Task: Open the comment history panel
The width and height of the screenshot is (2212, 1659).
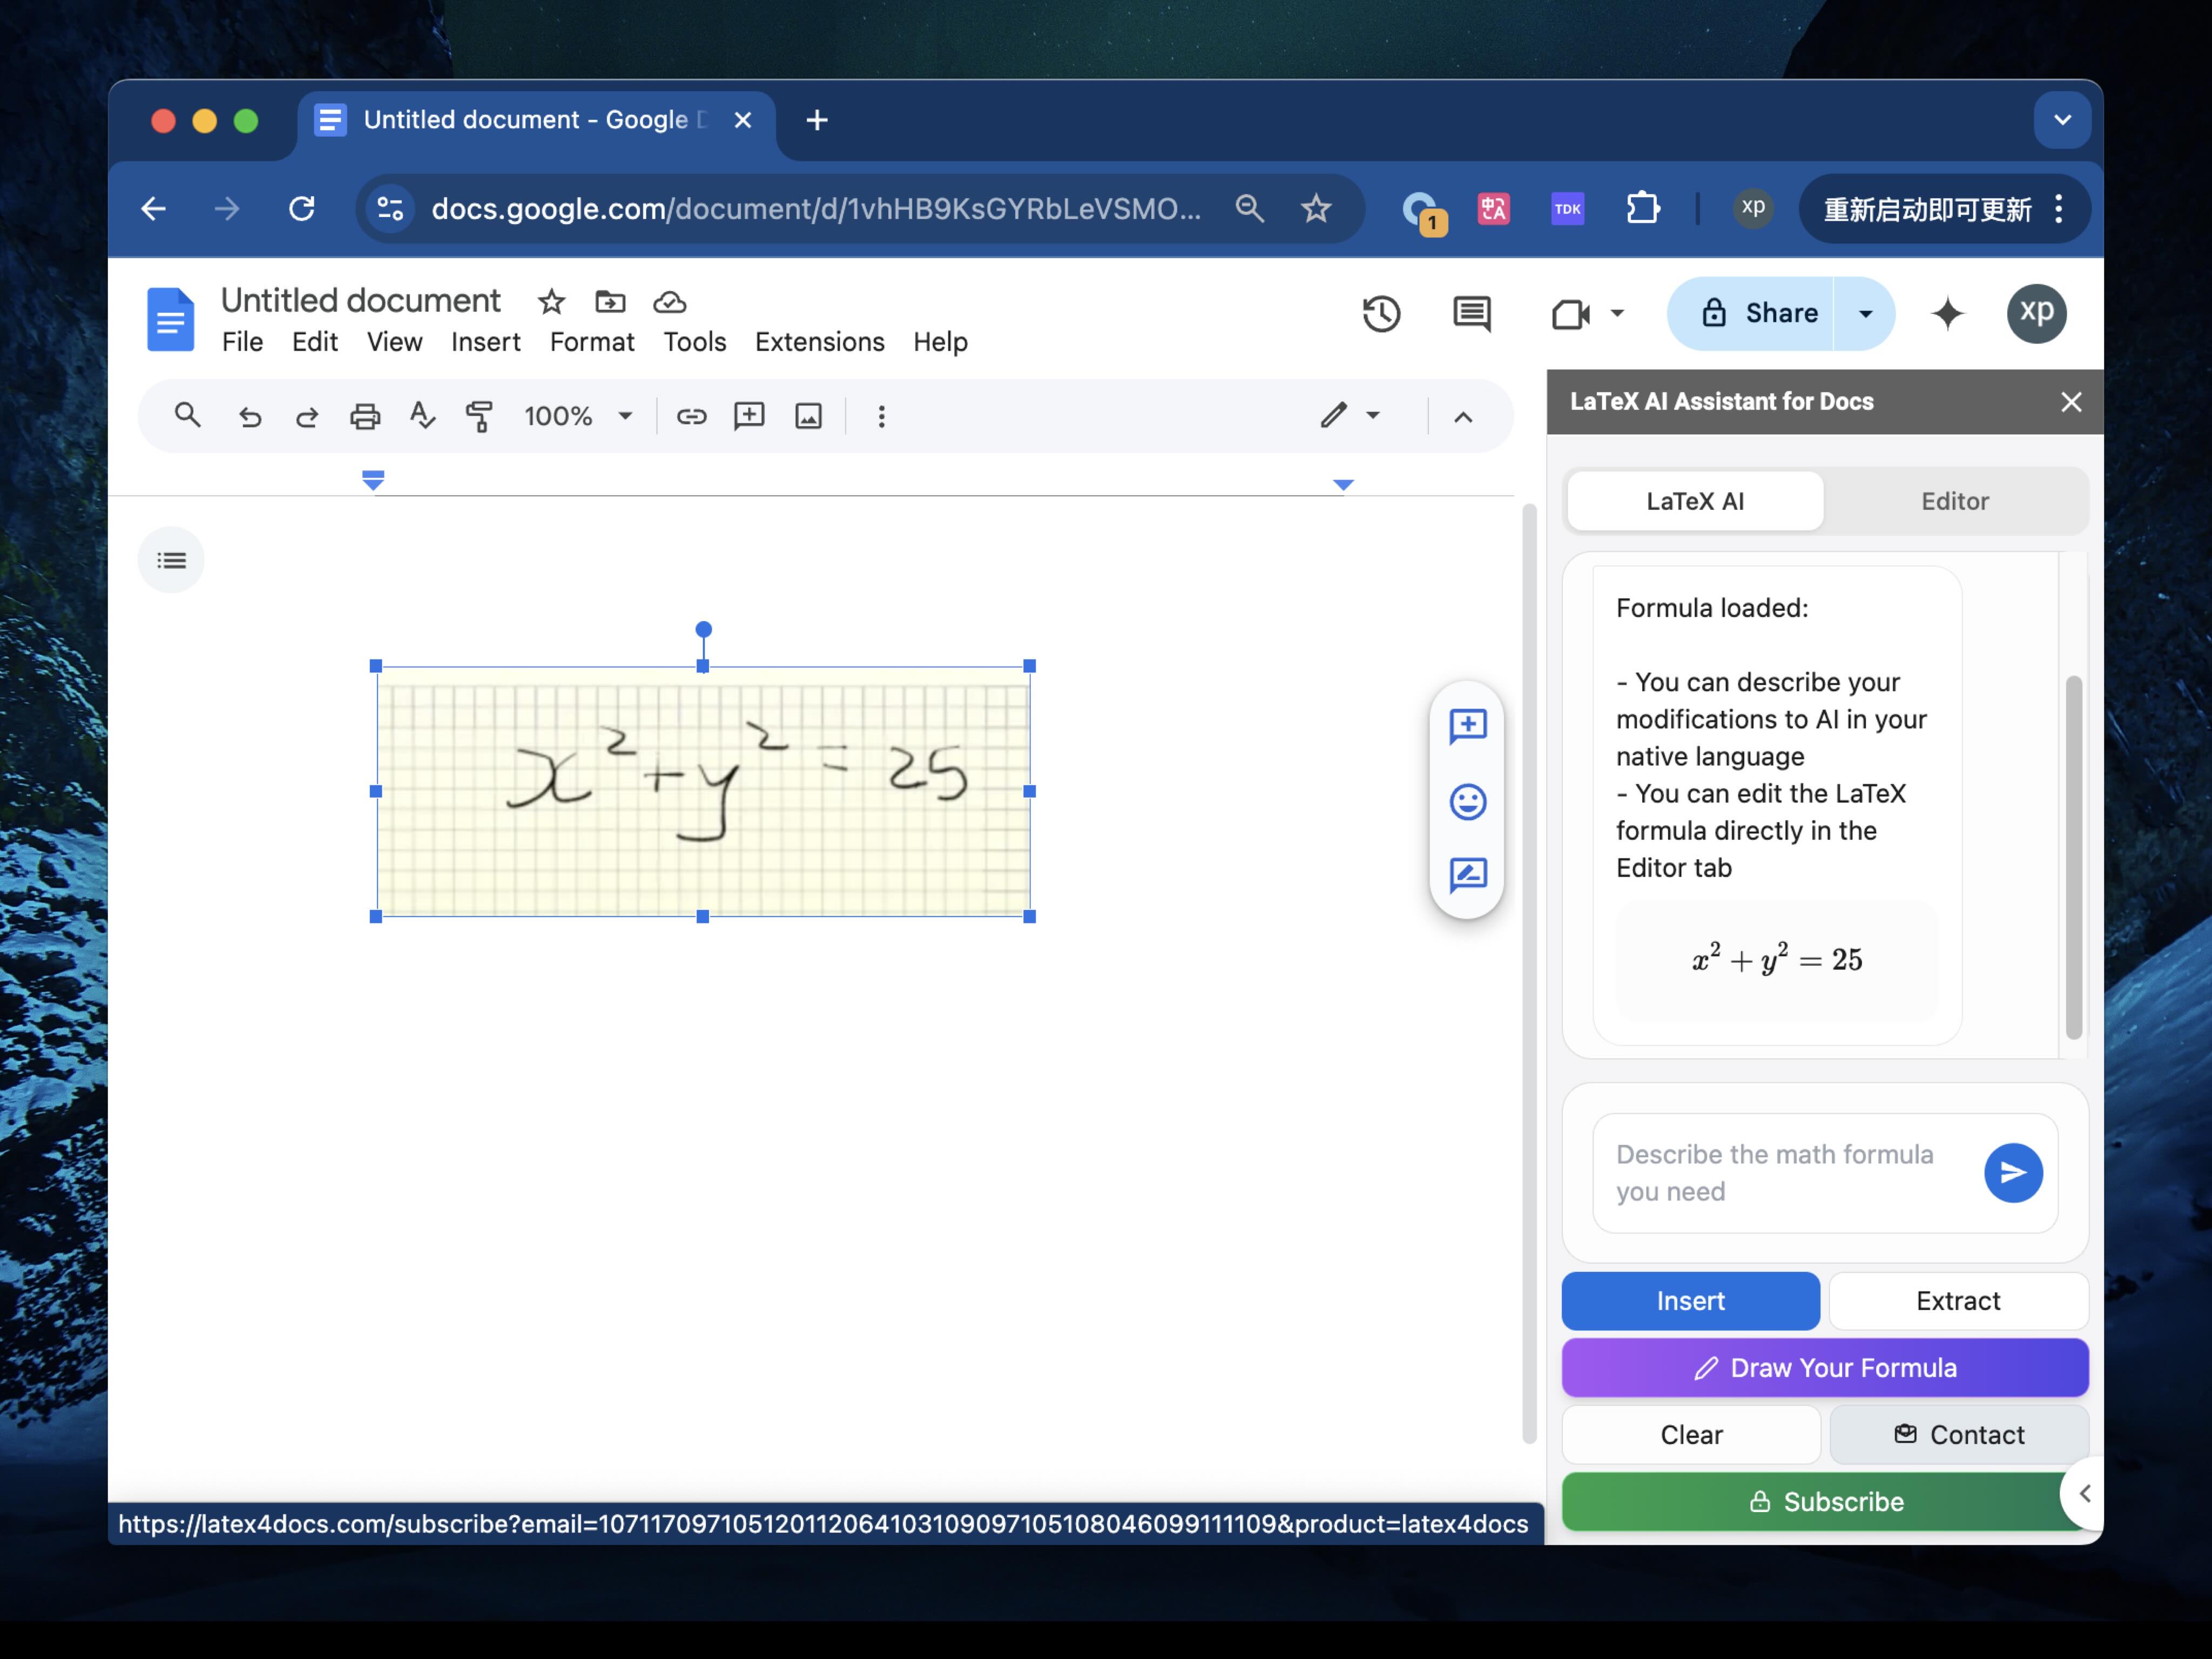Action: coord(1470,313)
